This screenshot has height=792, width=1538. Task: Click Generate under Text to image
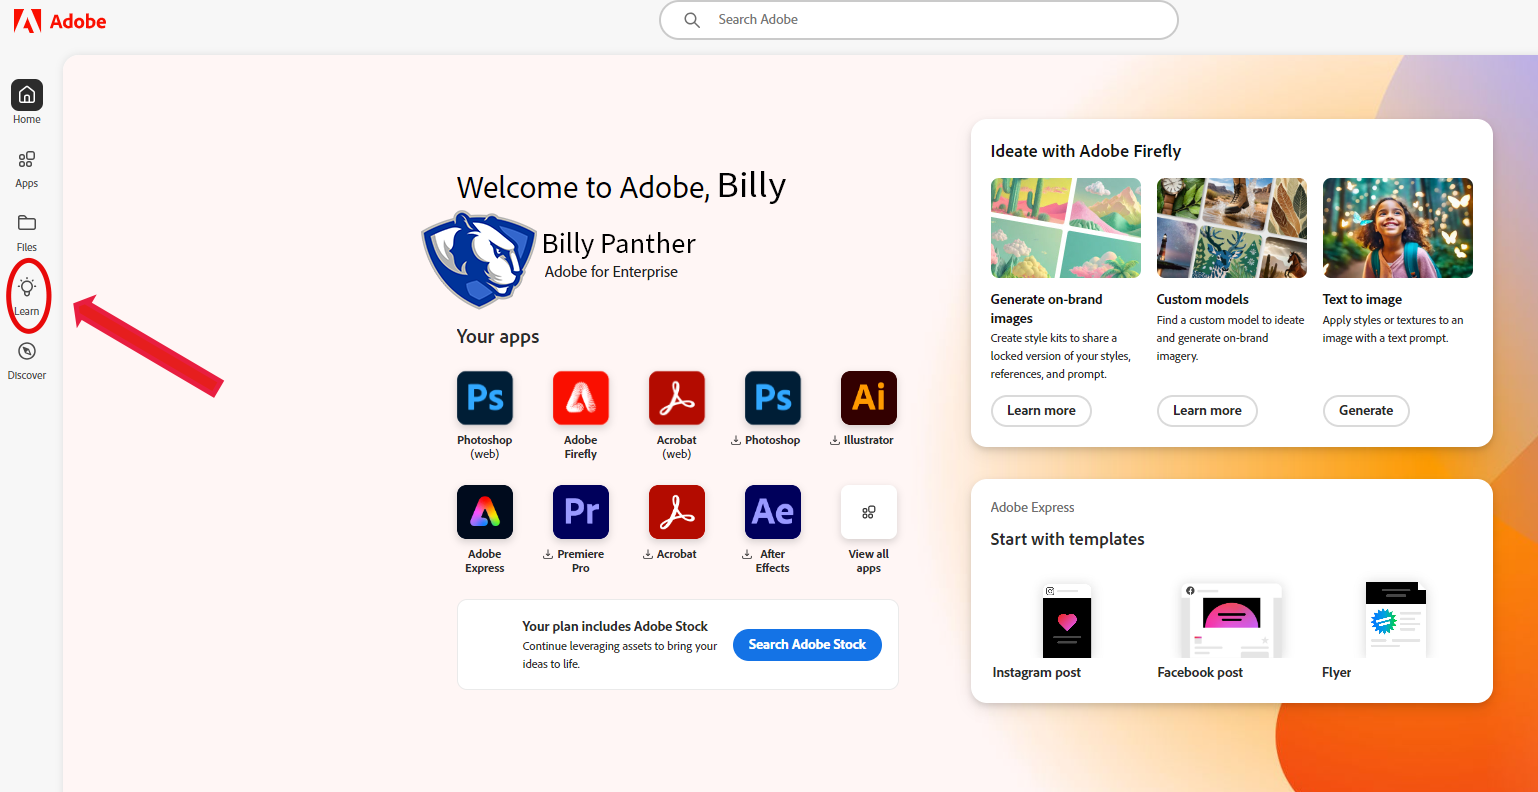(x=1366, y=411)
